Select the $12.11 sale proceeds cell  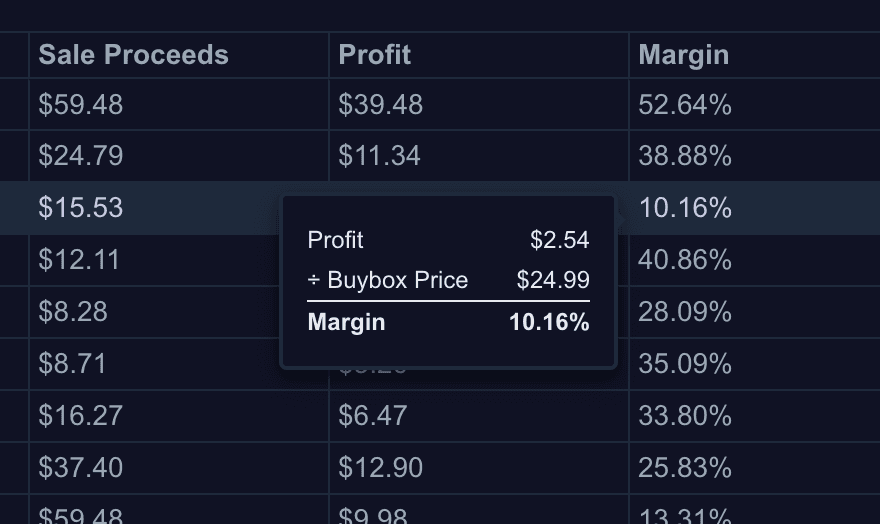(79, 260)
